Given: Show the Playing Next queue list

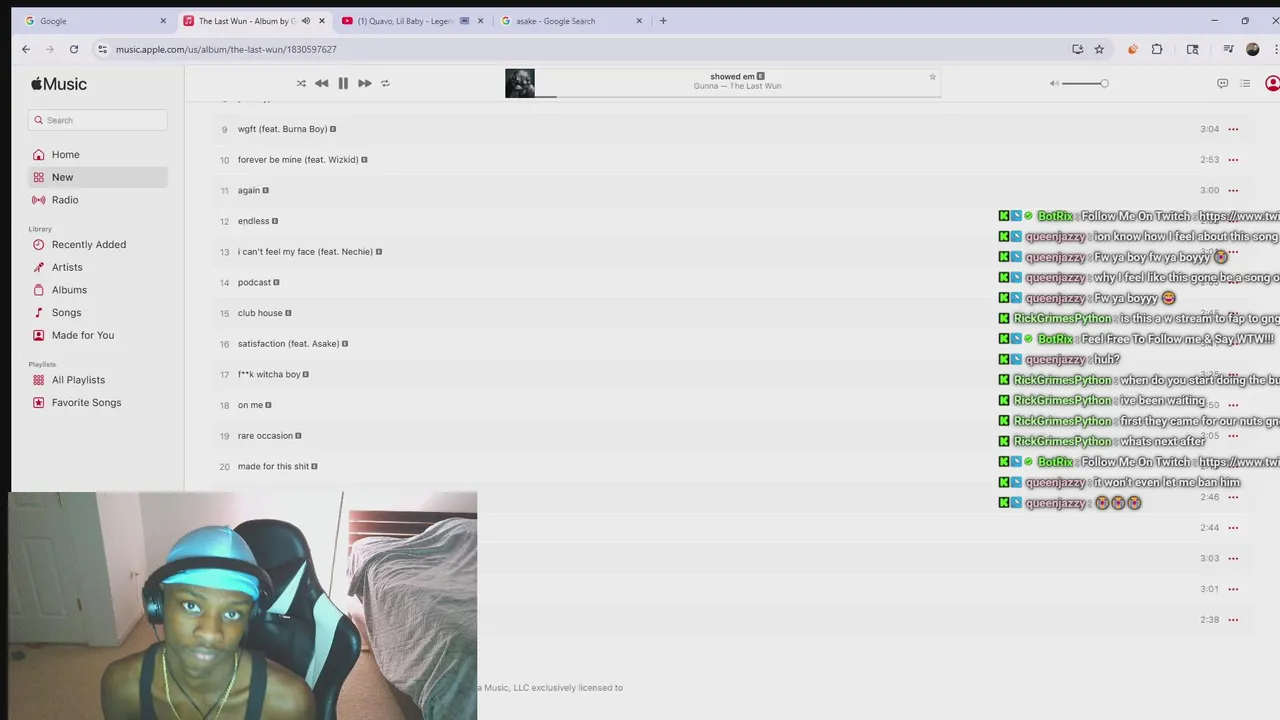Looking at the screenshot, I should pyautogui.click(x=1245, y=83).
